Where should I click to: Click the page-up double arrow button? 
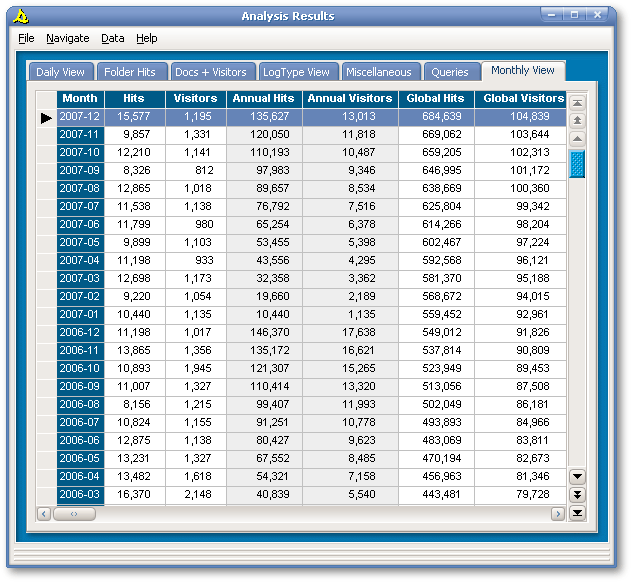coord(577,120)
